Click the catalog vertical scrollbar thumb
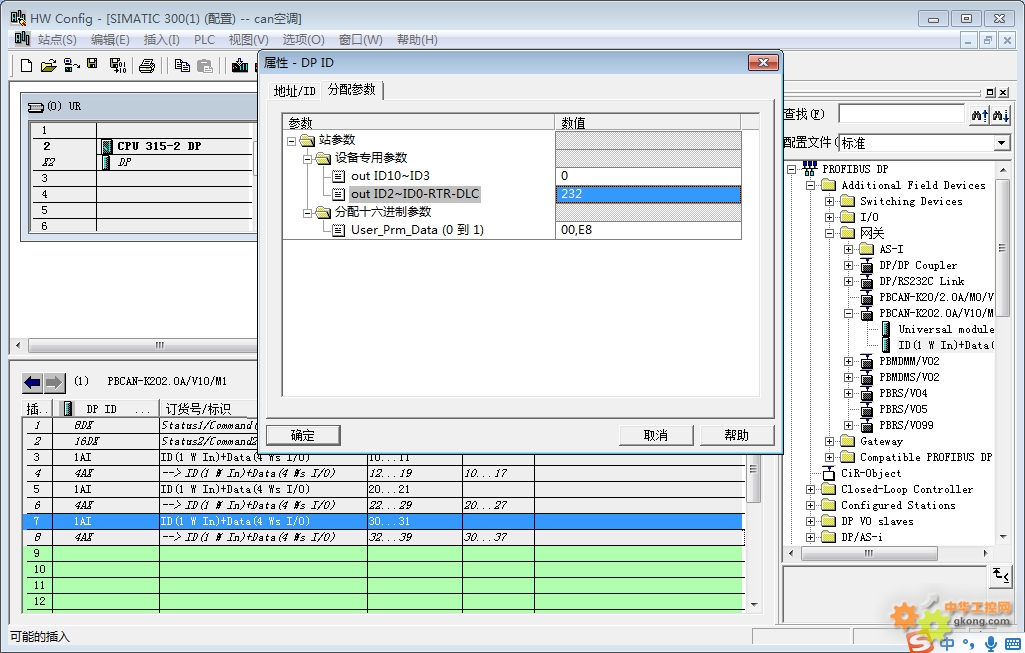This screenshot has width=1025, height=653. (x=1001, y=248)
